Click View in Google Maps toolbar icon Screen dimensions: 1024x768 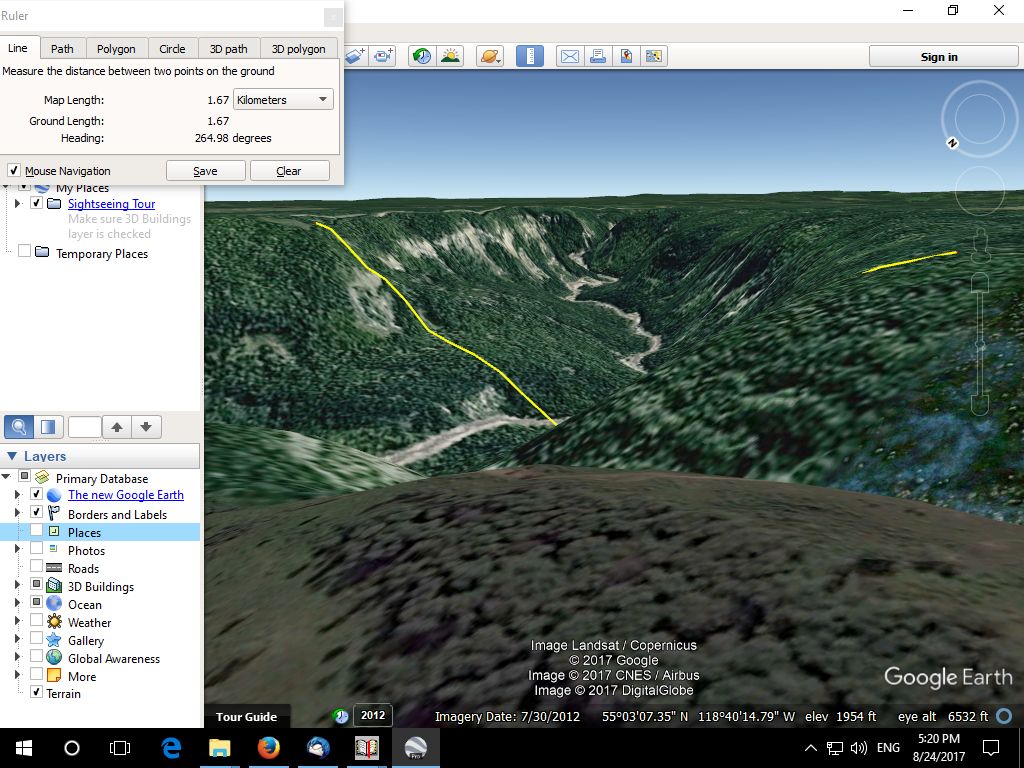click(x=654, y=56)
